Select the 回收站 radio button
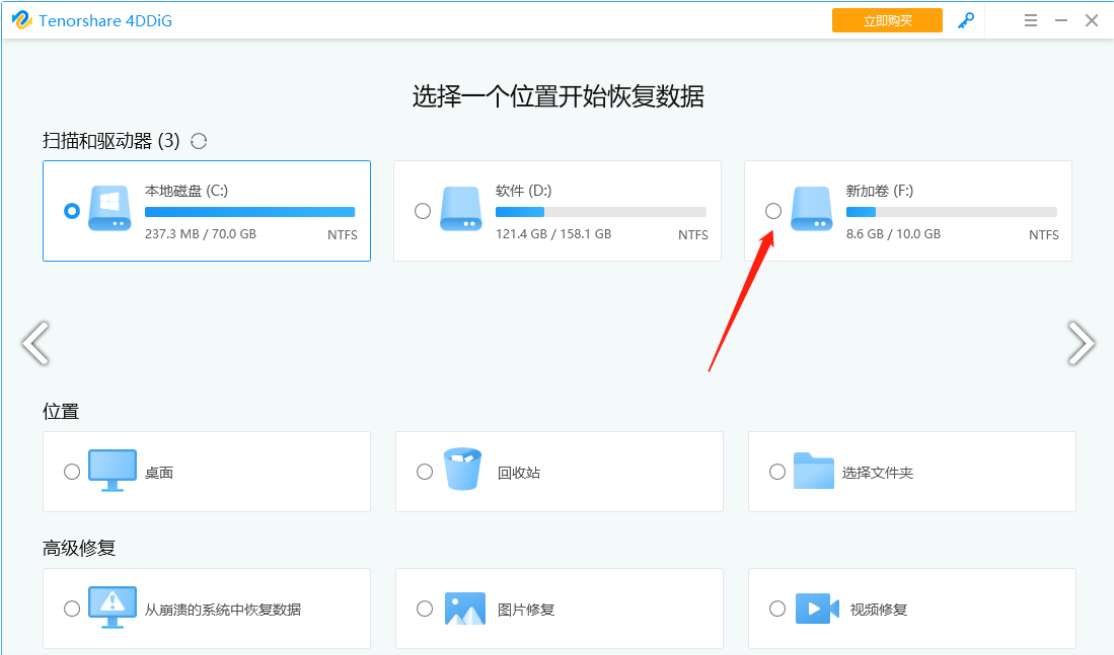The image size is (1114, 655). pos(425,472)
